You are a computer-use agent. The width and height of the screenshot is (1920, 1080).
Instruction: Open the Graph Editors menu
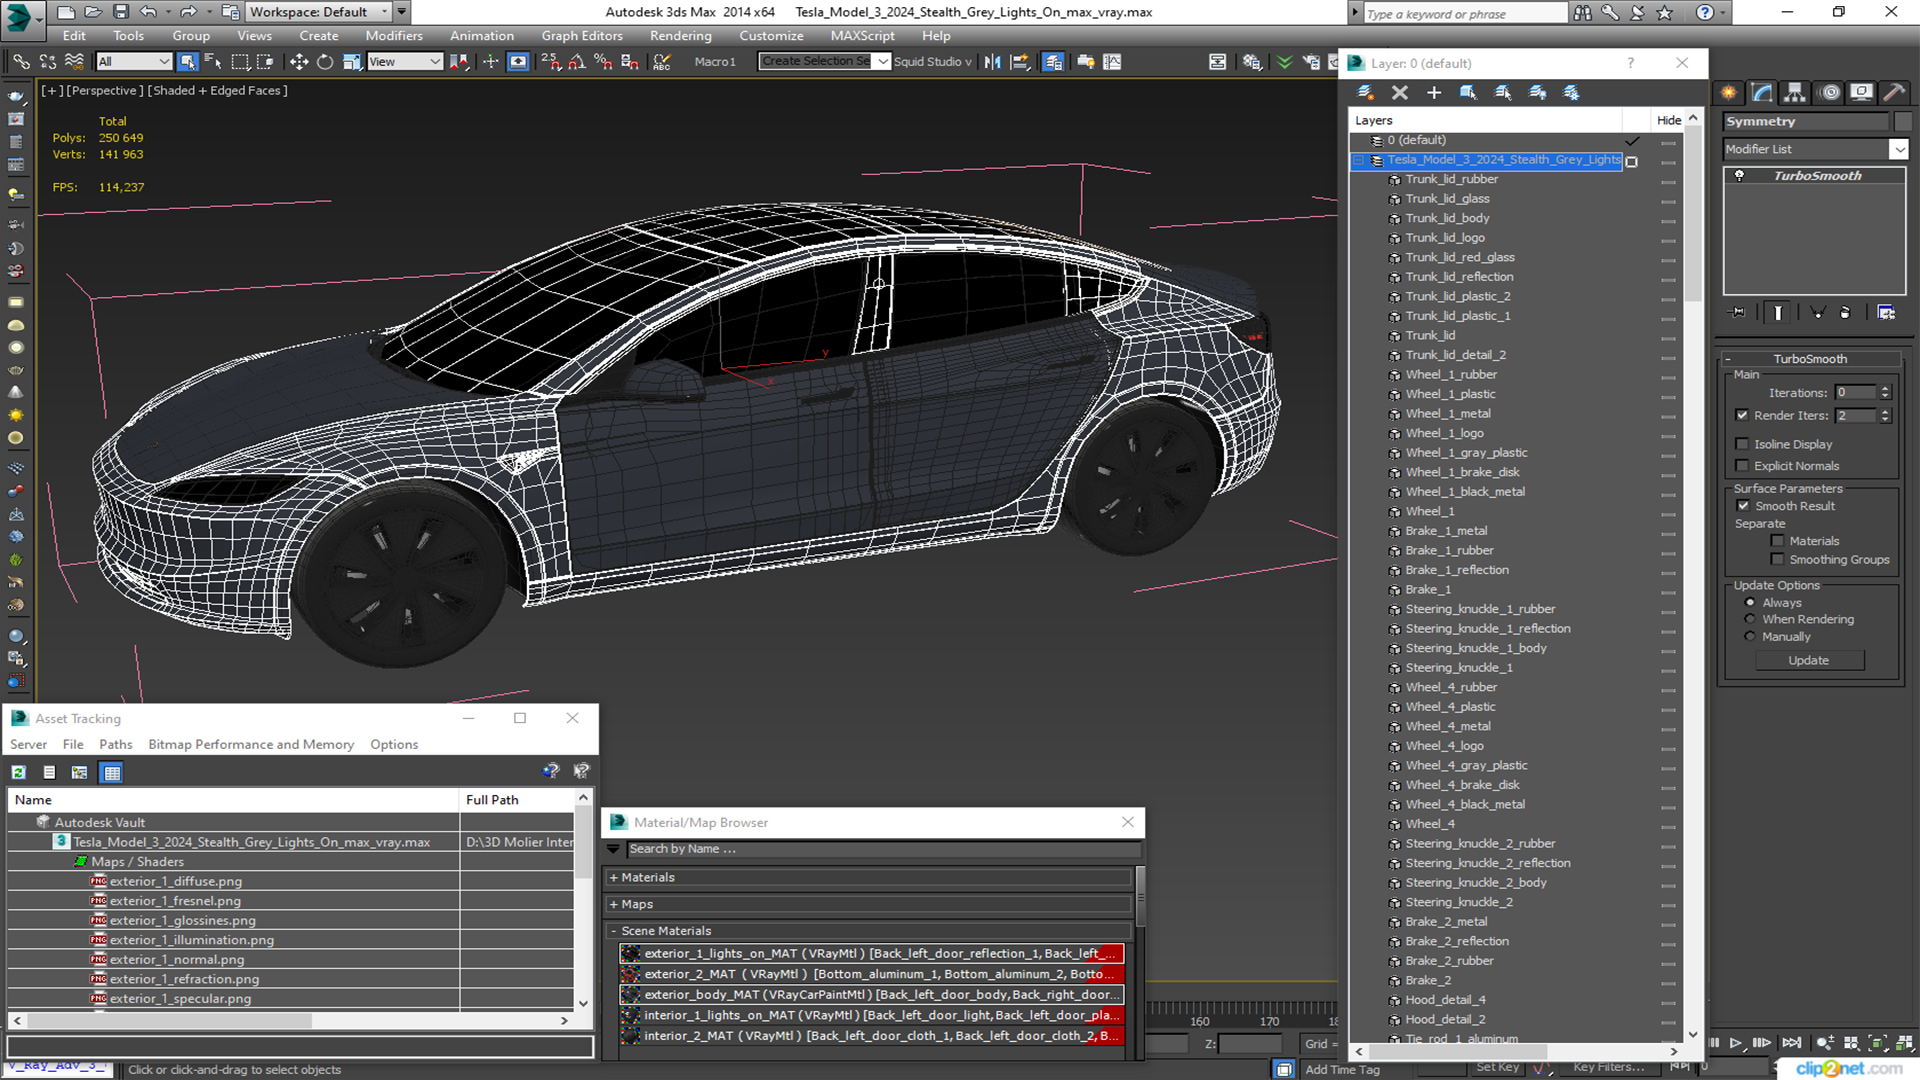(582, 36)
